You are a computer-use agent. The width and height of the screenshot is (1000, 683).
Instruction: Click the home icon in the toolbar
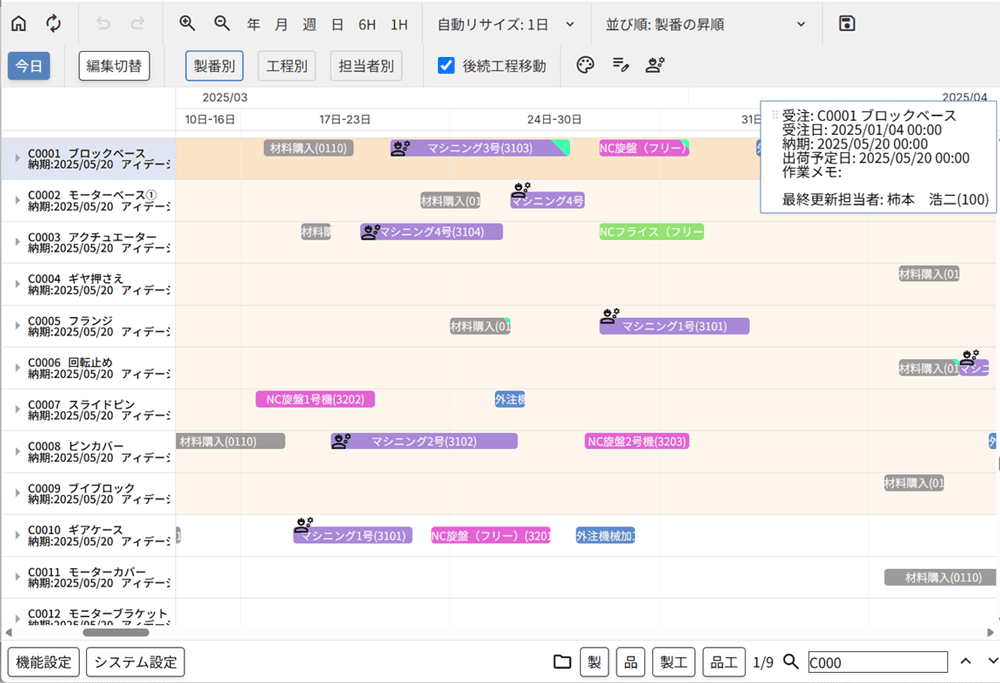(x=19, y=23)
